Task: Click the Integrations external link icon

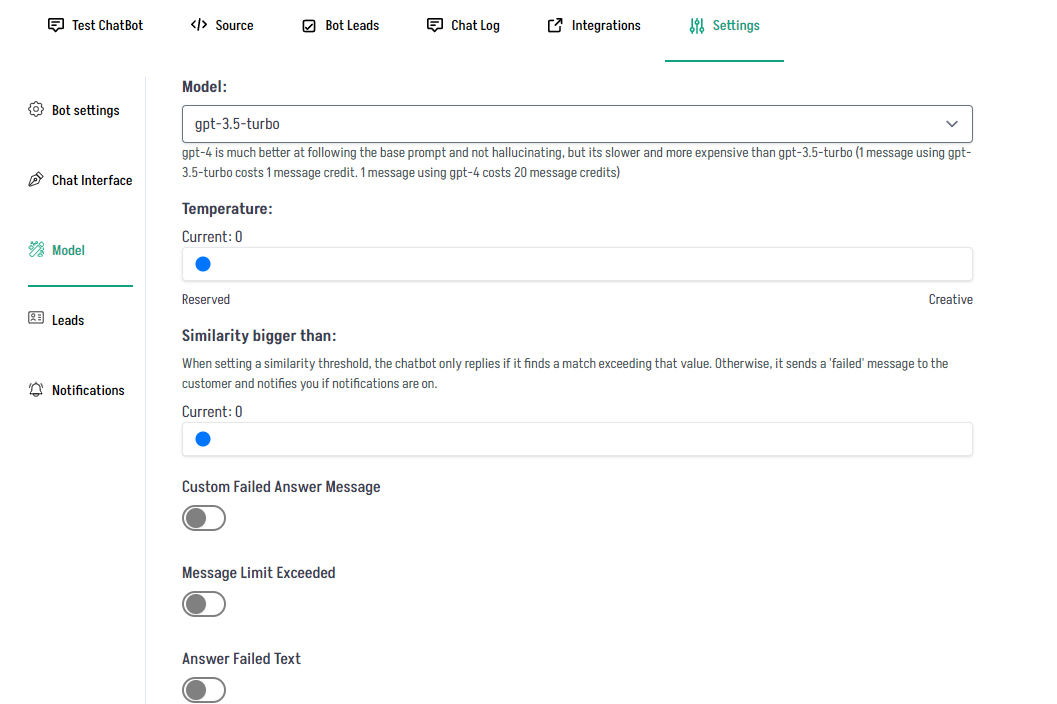Action: point(555,25)
